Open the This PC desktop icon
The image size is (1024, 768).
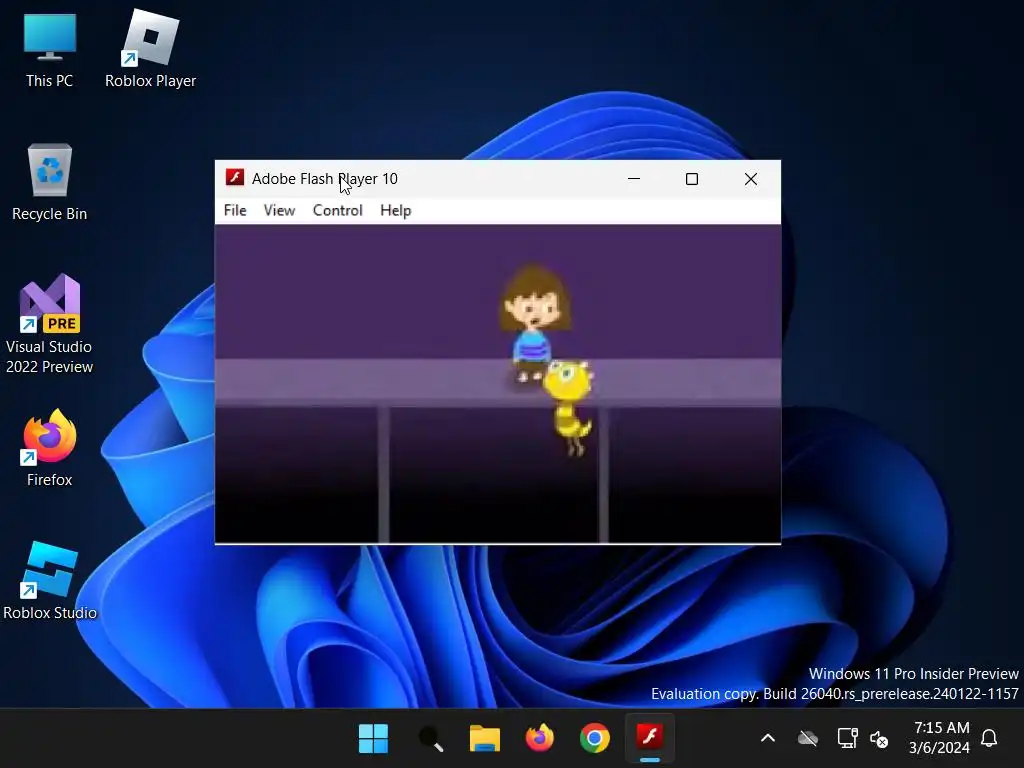50,50
